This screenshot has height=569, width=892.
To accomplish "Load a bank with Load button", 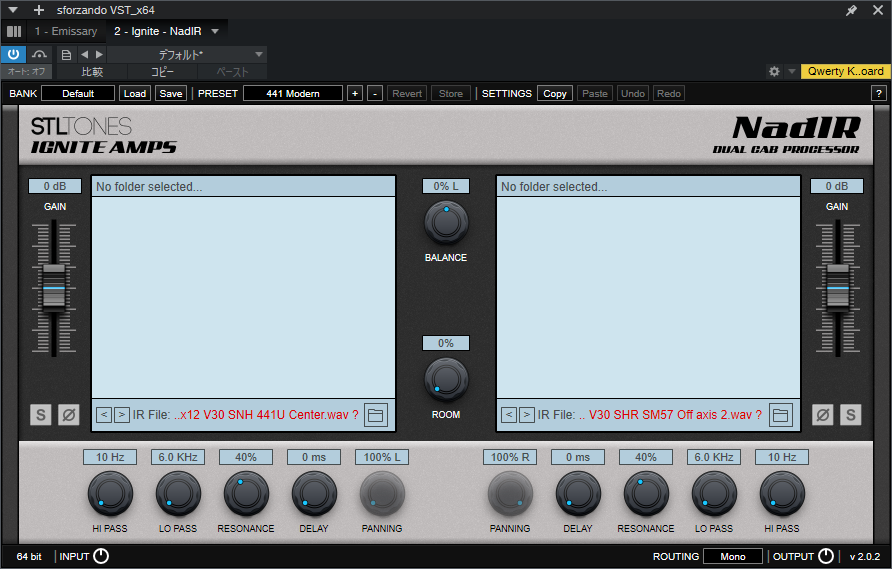I will tap(135, 93).
